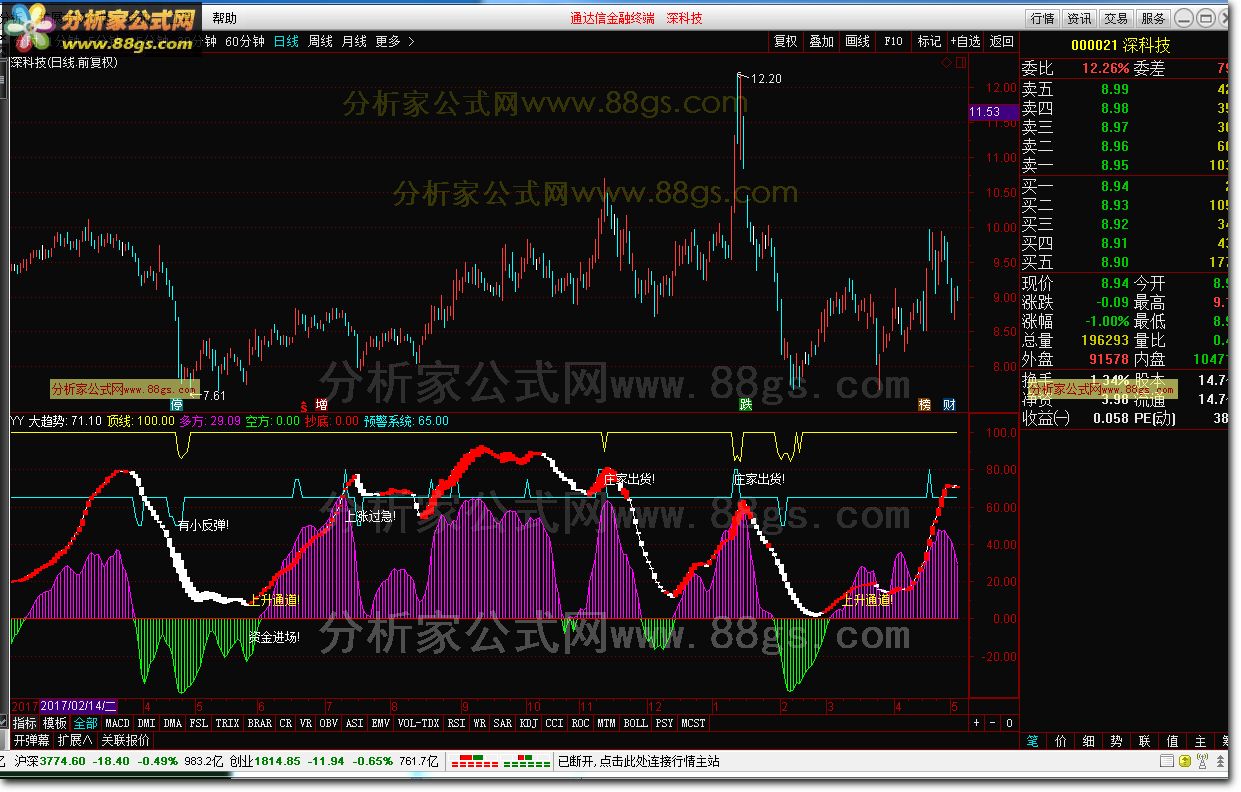
Task: Open the 资讯 news tab
Action: coord(1079,18)
